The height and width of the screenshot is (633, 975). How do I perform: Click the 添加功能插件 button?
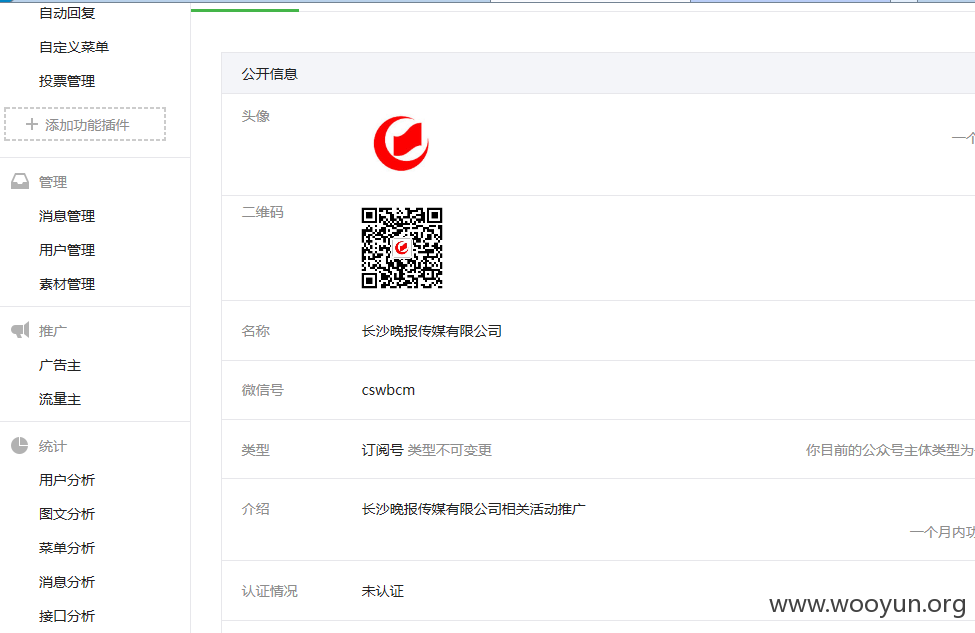coord(85,124)
